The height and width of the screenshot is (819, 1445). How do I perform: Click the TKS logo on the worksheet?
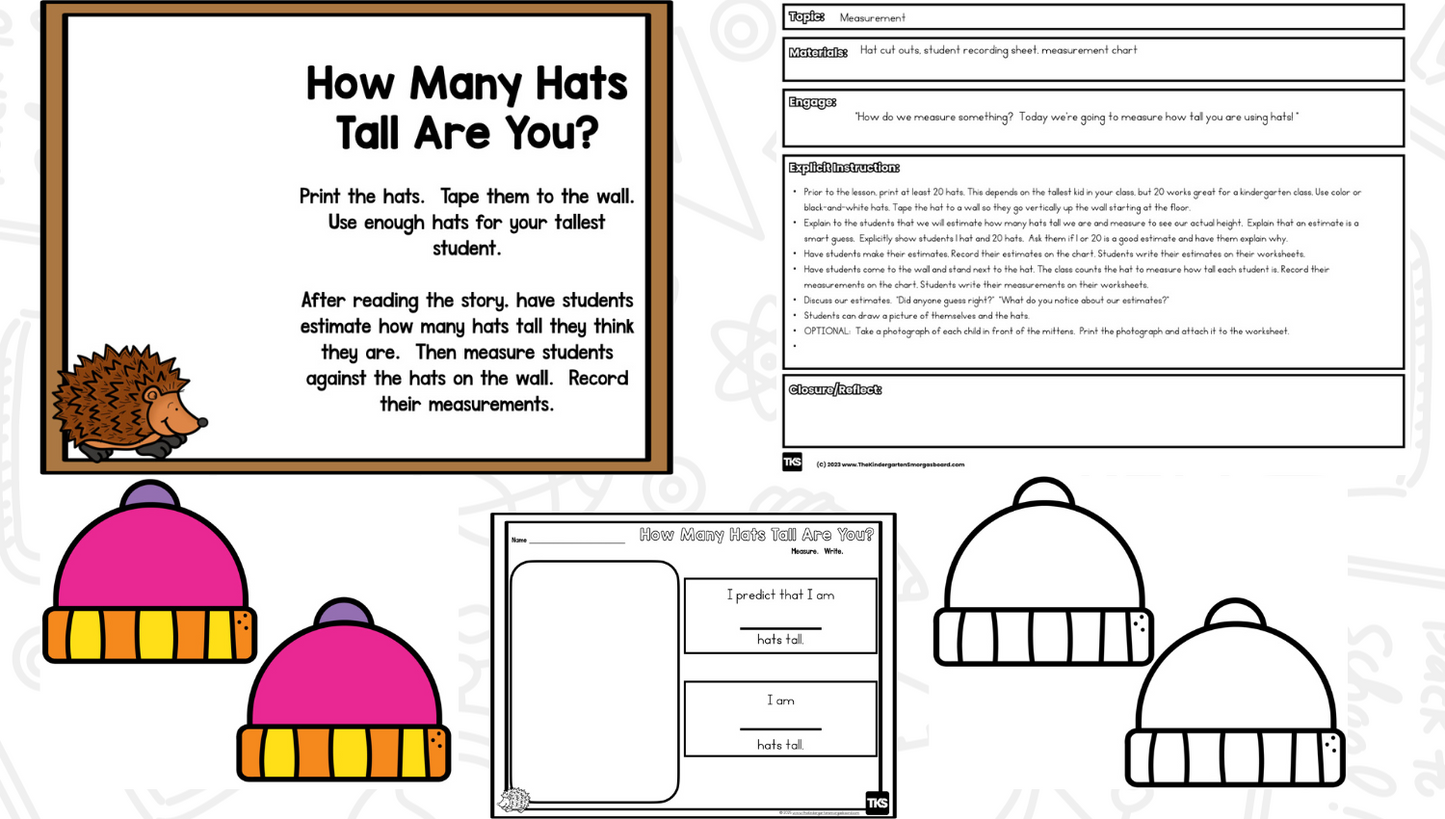[876, 801]
